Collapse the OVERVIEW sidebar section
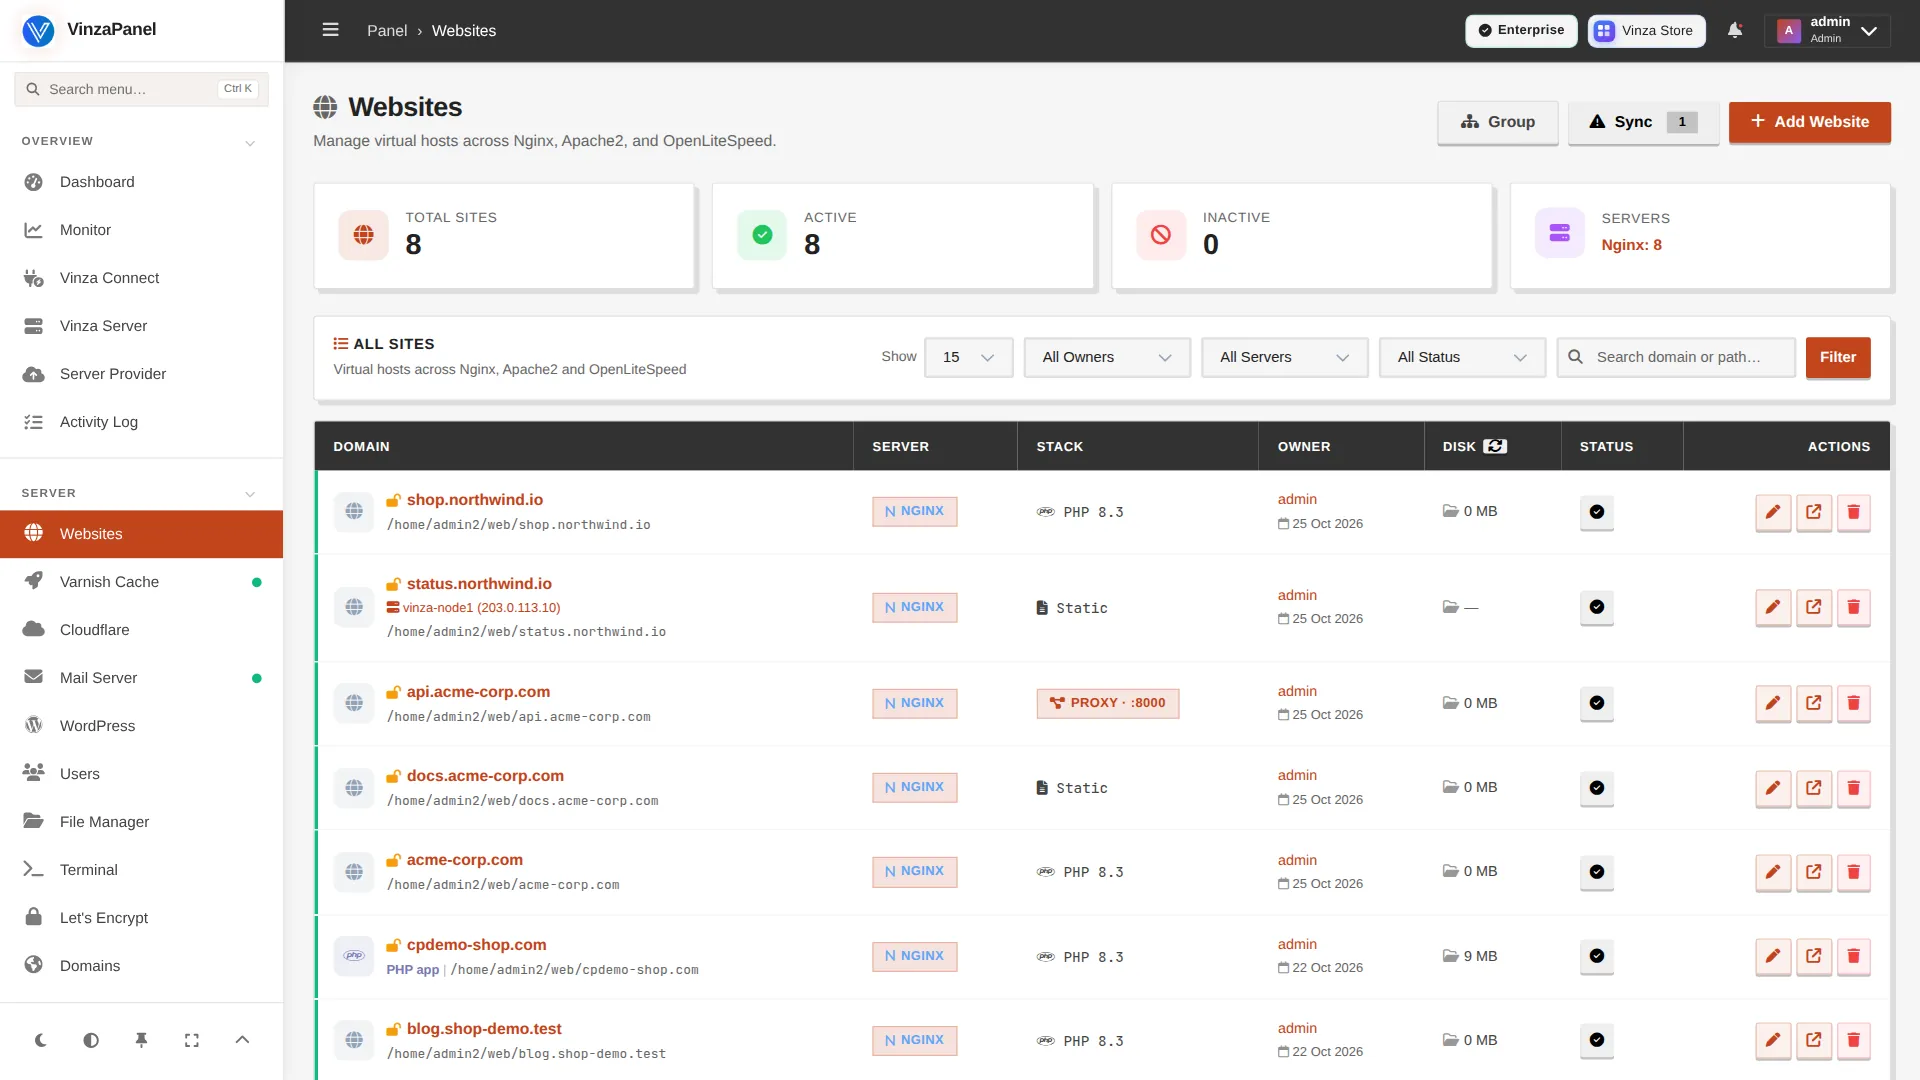 pos(250,143)
